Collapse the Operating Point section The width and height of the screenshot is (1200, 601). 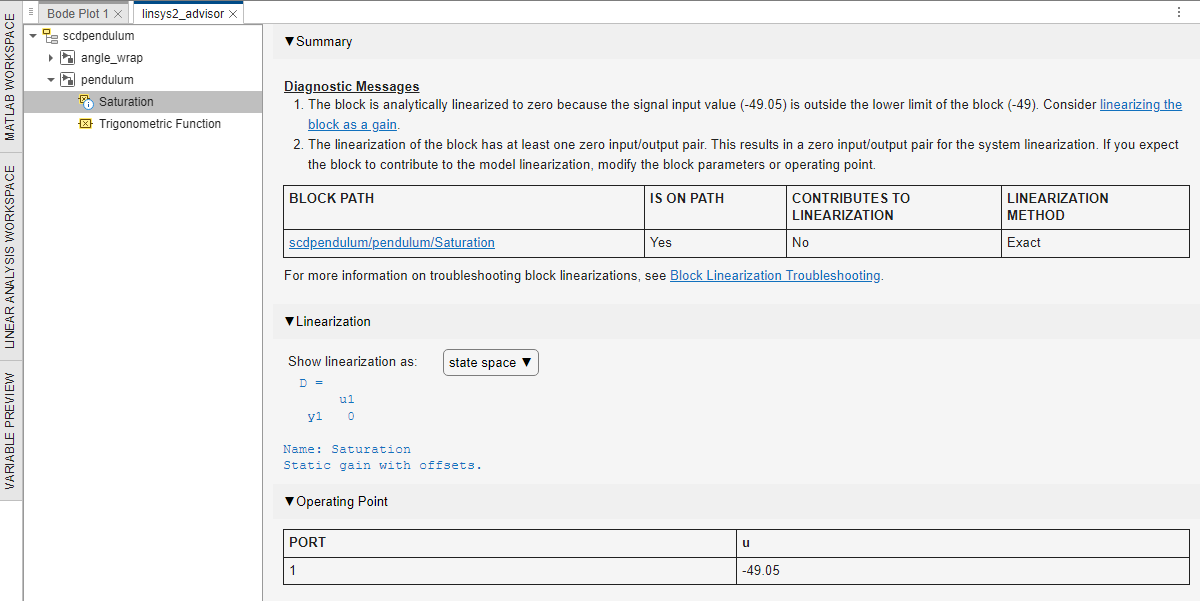288,501
